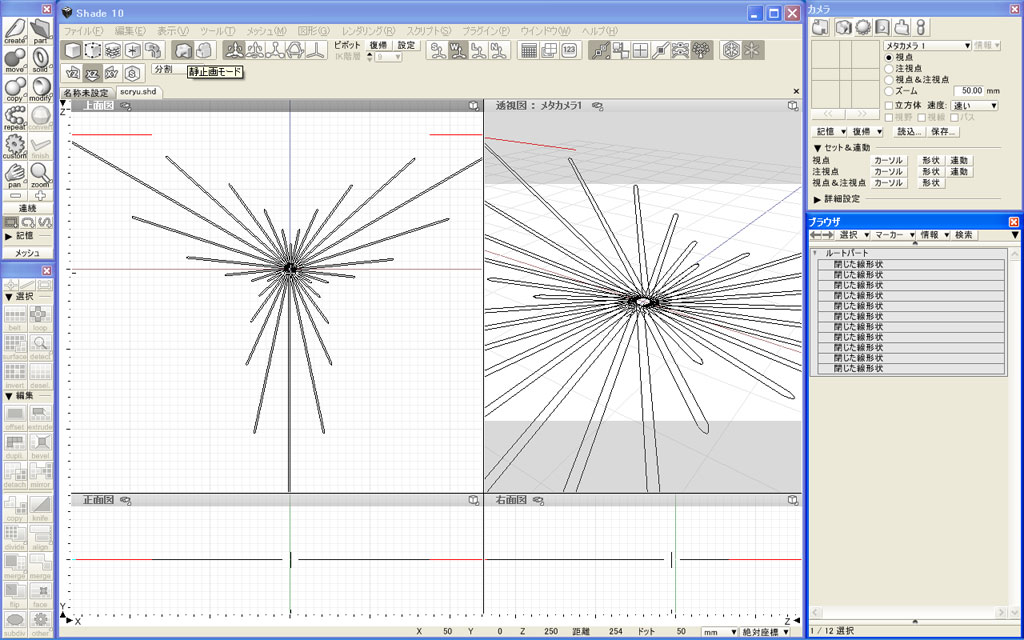Open the part tool in toolbox
The width and height of the screenshot is (1024, 640).
coord(40,31)
